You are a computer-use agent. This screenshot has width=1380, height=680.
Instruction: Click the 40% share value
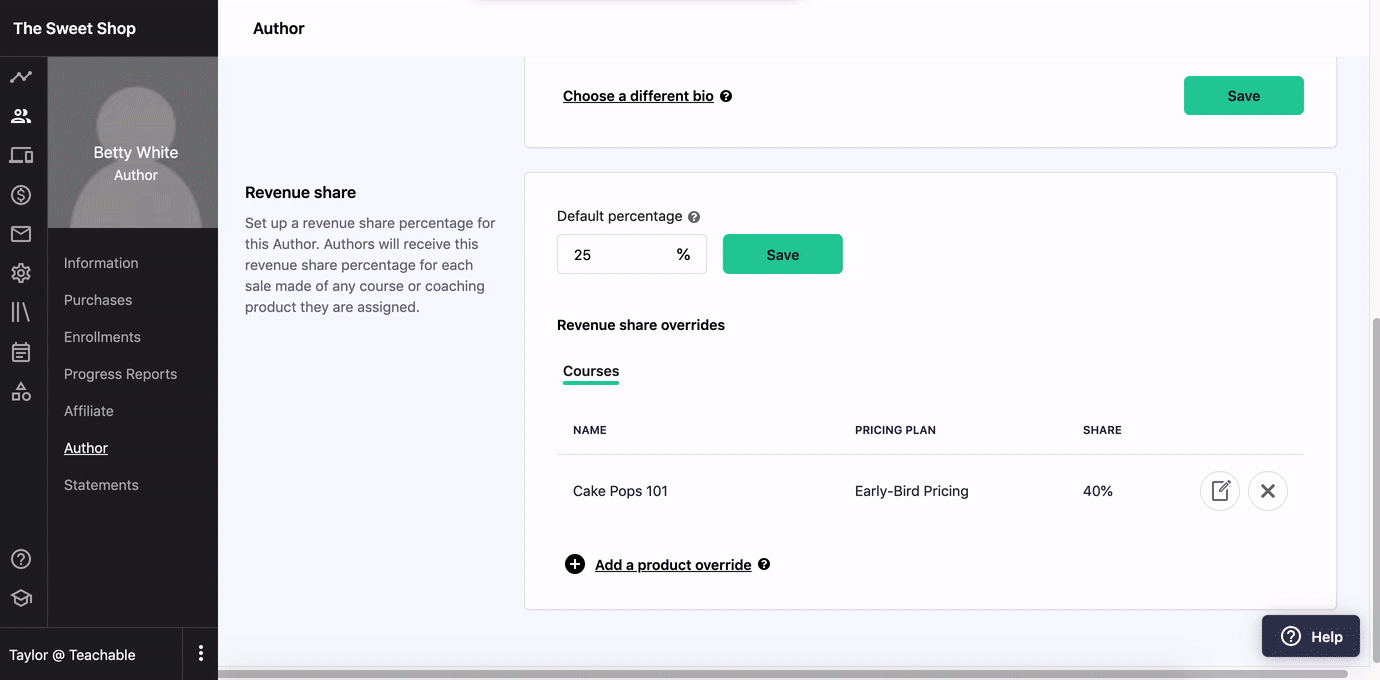(x=1098, y=491)
